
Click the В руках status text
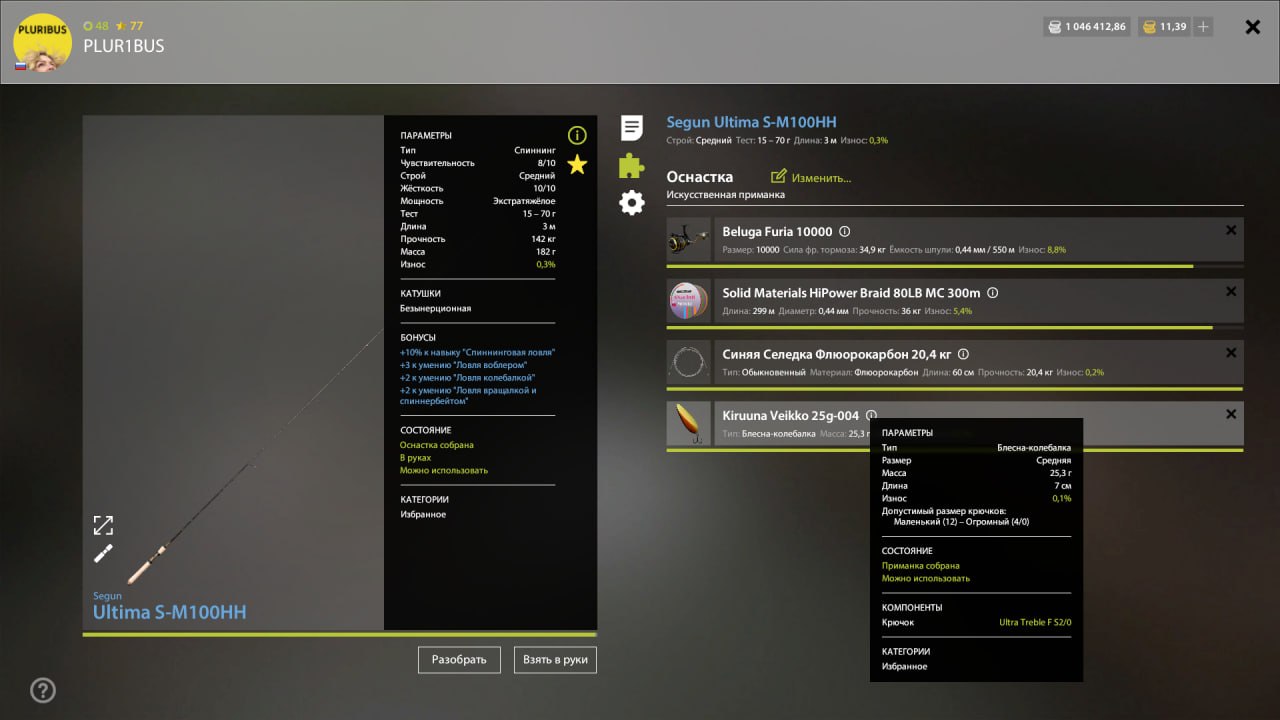(415, 458)
